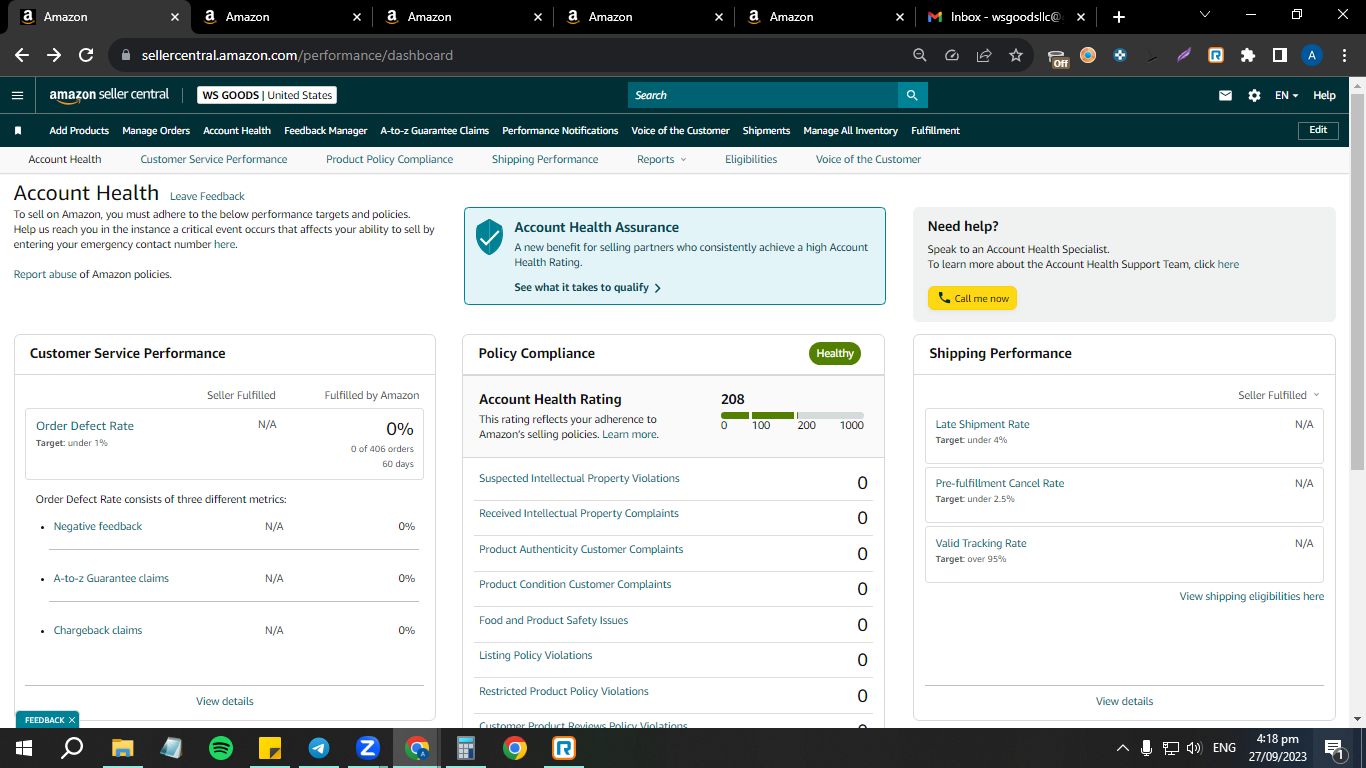Close the FEEDBACK widget with its X
1366x768 pixels.
point(72,720)
